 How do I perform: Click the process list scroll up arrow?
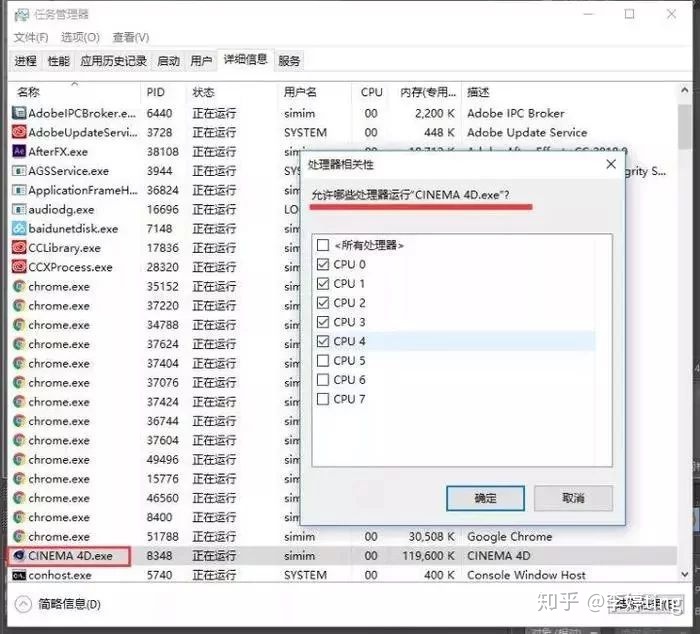(x=684, y=91)
